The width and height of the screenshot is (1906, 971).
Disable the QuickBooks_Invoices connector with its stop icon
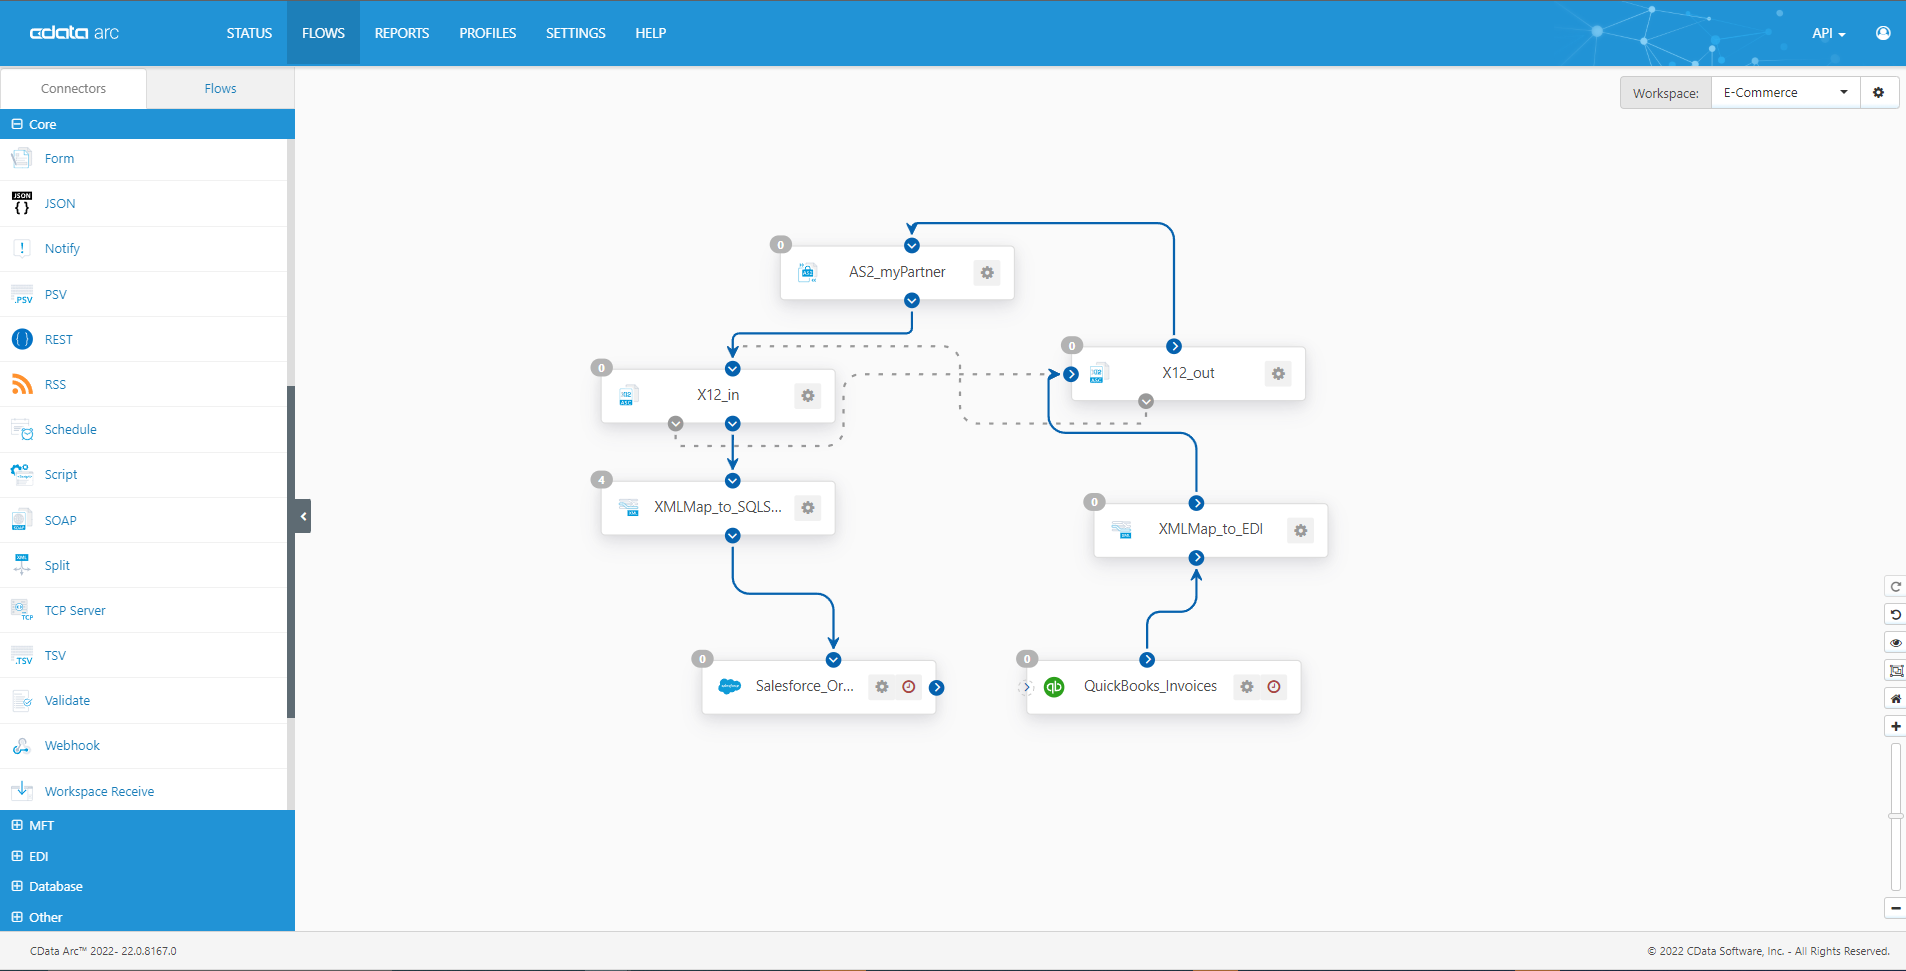[x=1273, y=687]
